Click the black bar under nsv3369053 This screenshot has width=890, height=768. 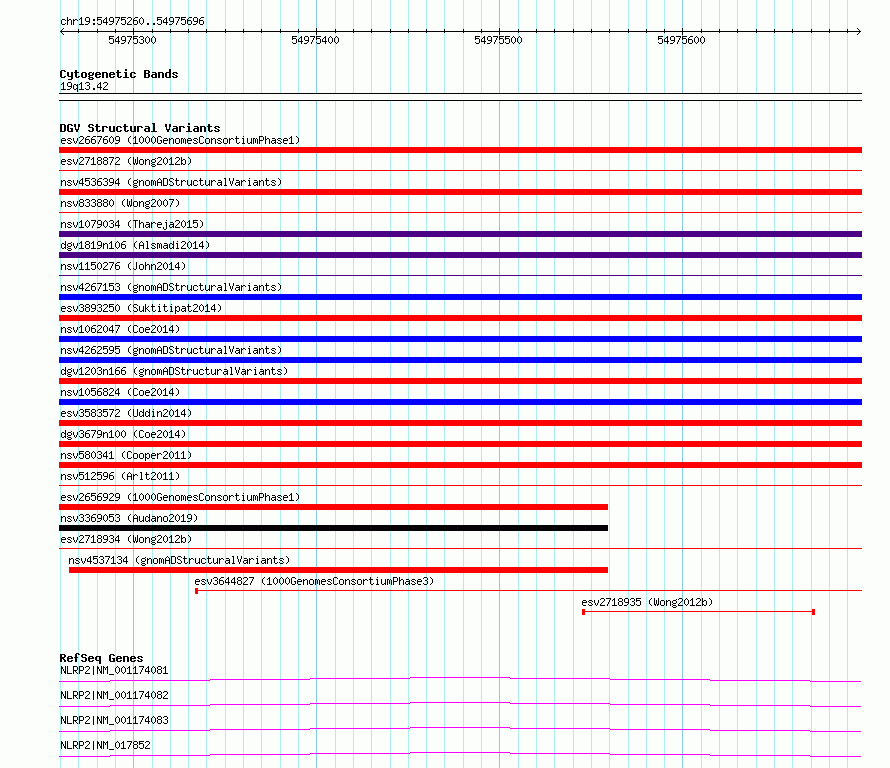click(333, 528)
